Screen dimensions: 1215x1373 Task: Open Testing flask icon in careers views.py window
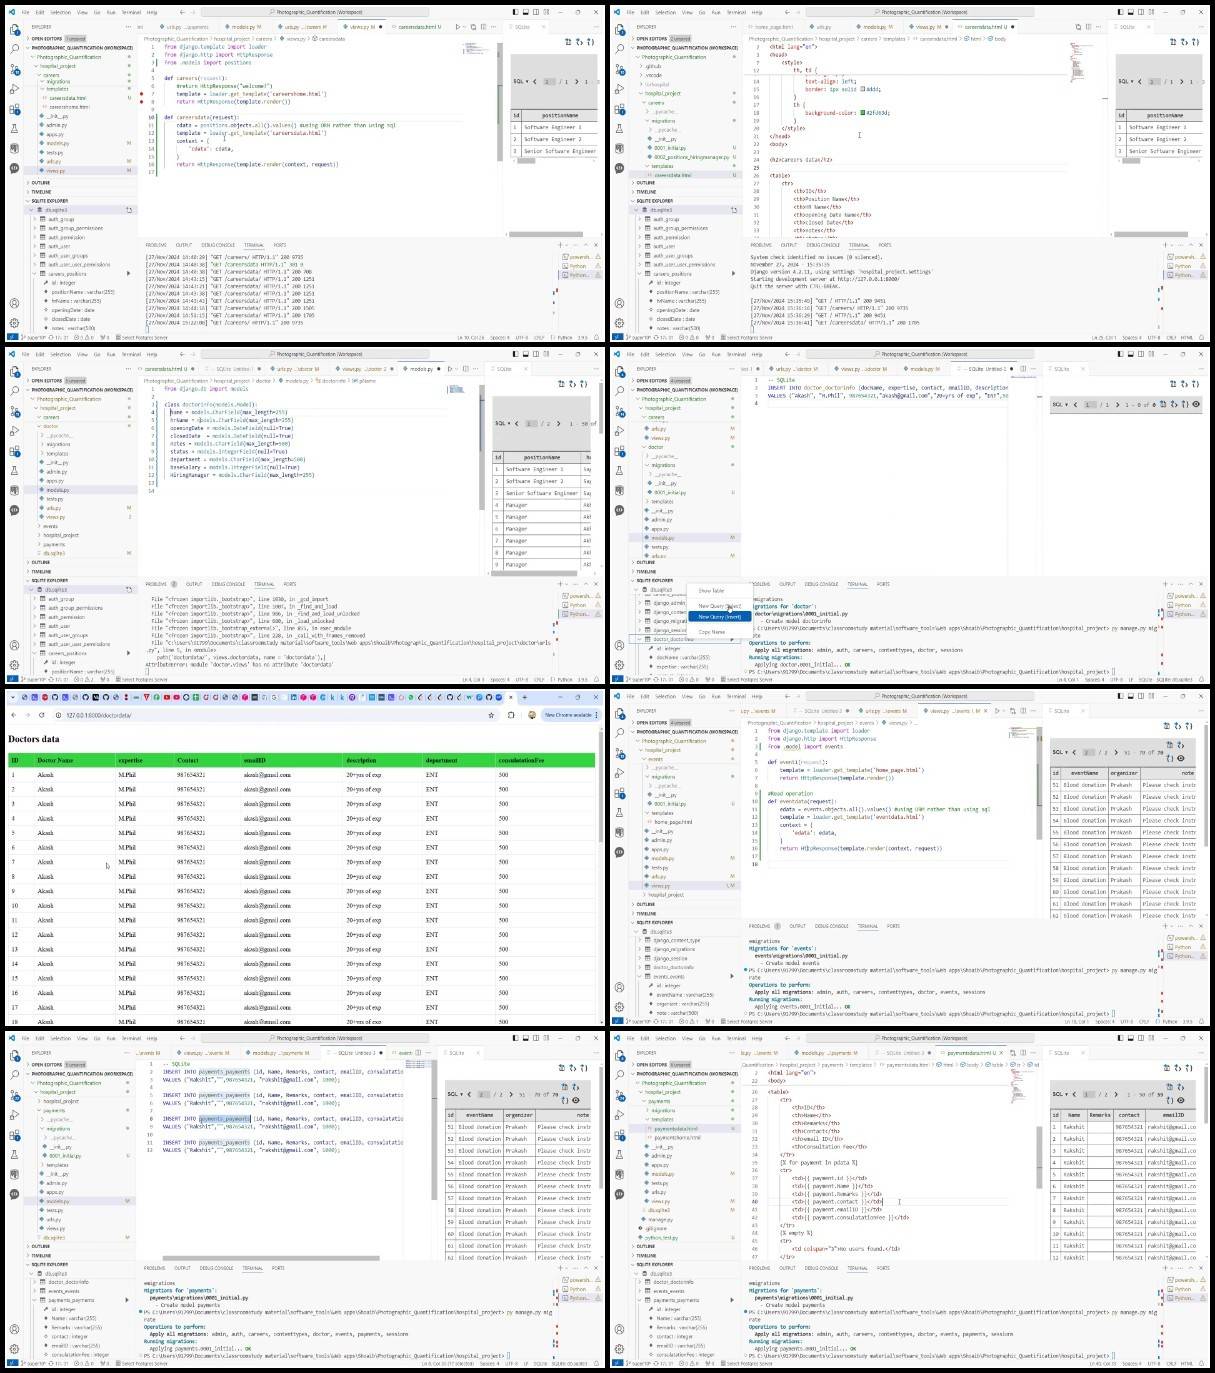[14, 128]
